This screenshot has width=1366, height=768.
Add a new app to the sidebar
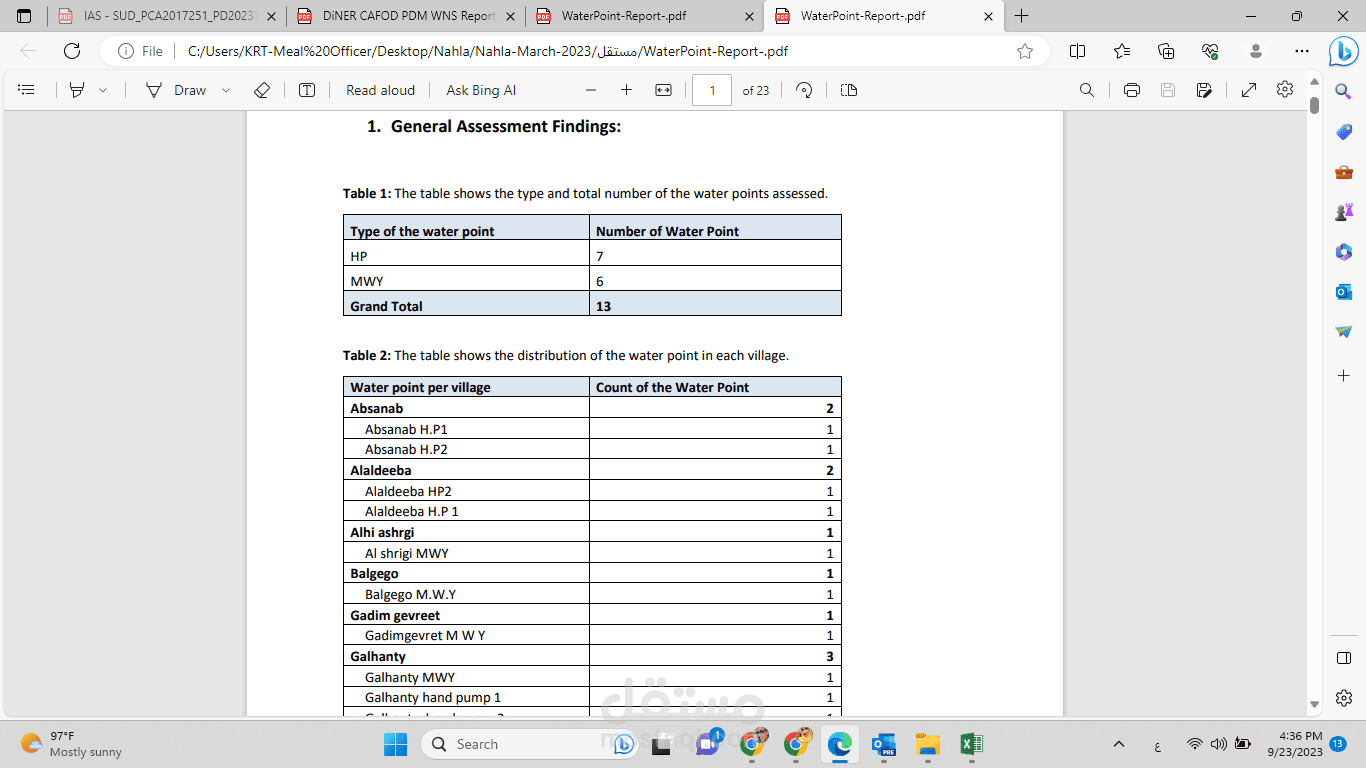tap(1344, 375)
